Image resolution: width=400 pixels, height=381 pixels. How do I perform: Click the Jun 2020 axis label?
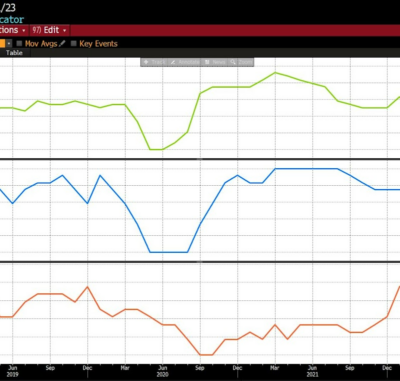[162, 371]
